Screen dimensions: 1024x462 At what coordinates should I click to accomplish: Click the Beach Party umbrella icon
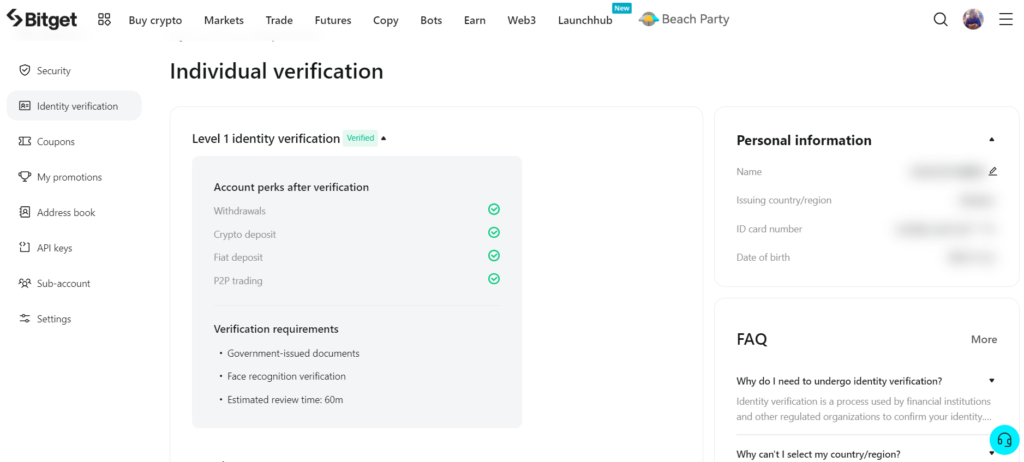(648, 20)
